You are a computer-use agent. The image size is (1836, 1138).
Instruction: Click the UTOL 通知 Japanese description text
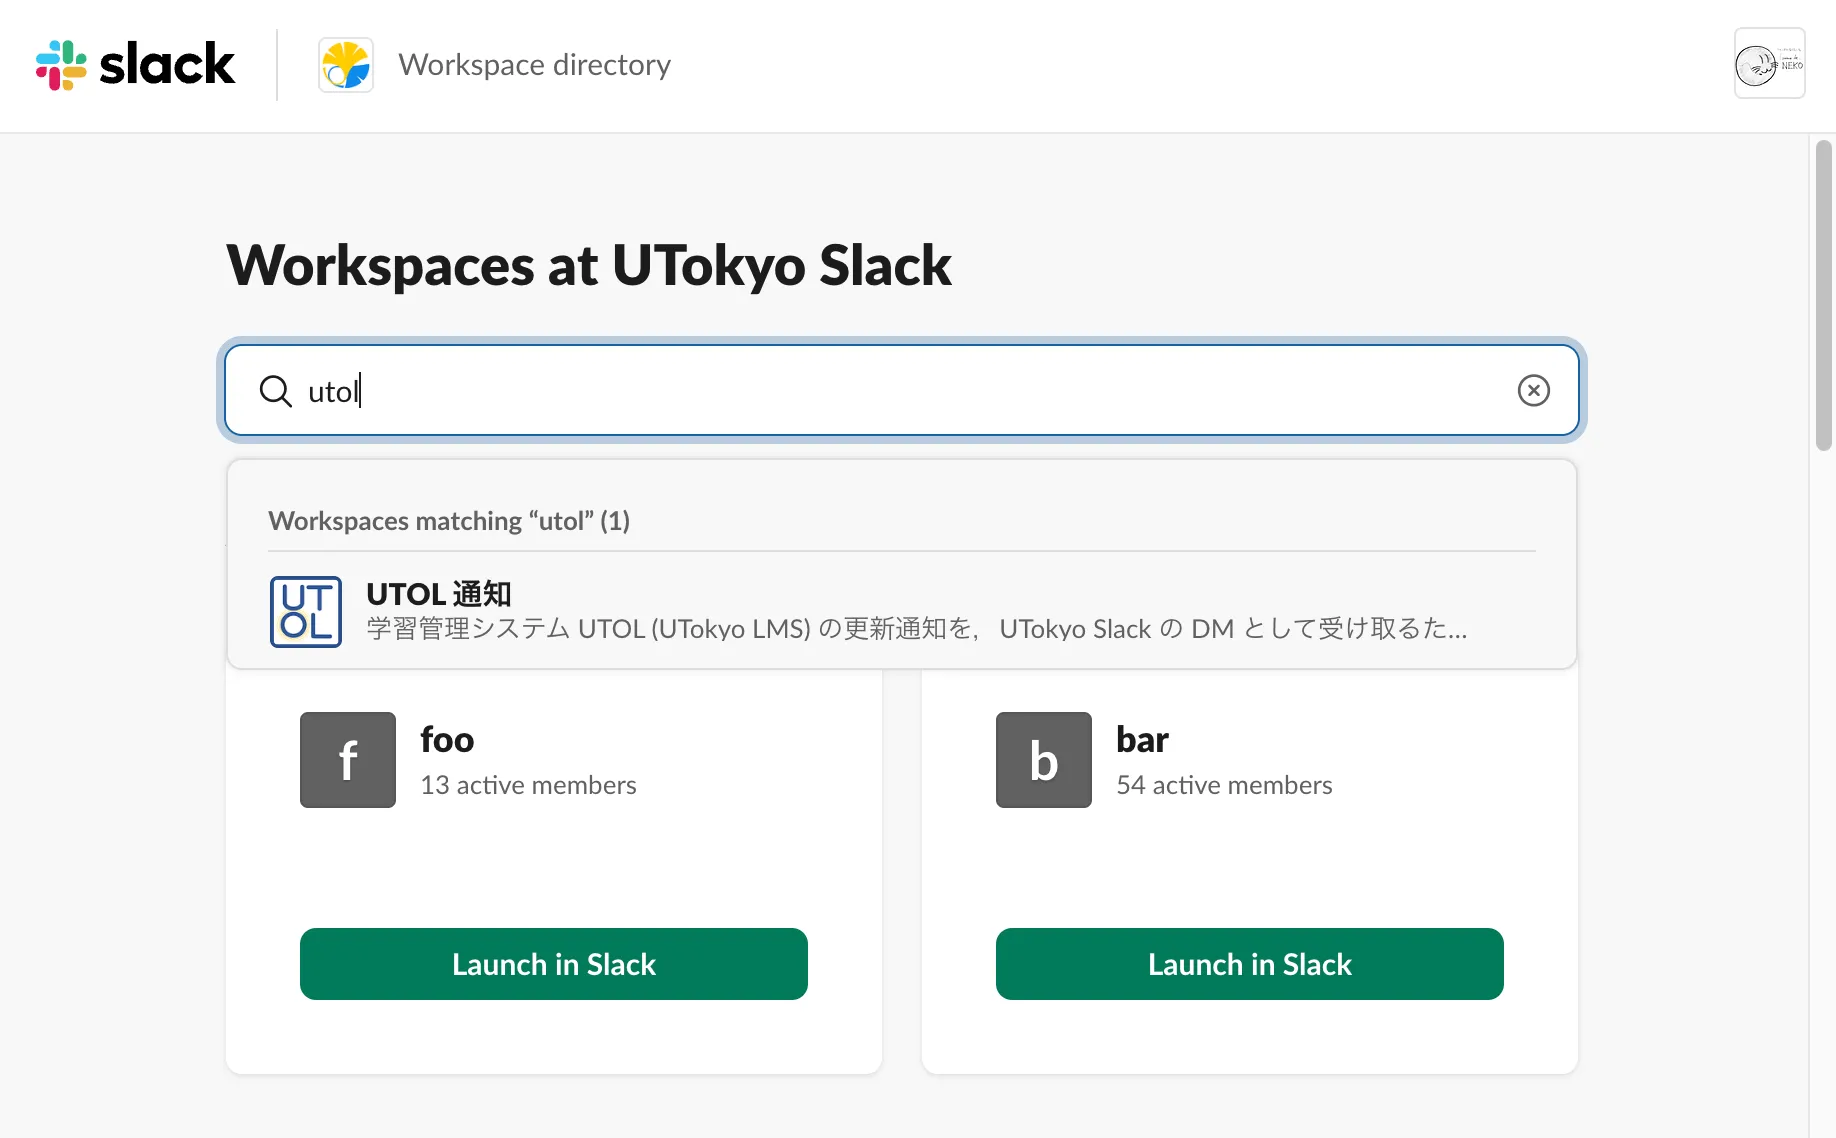click(916, 629)
